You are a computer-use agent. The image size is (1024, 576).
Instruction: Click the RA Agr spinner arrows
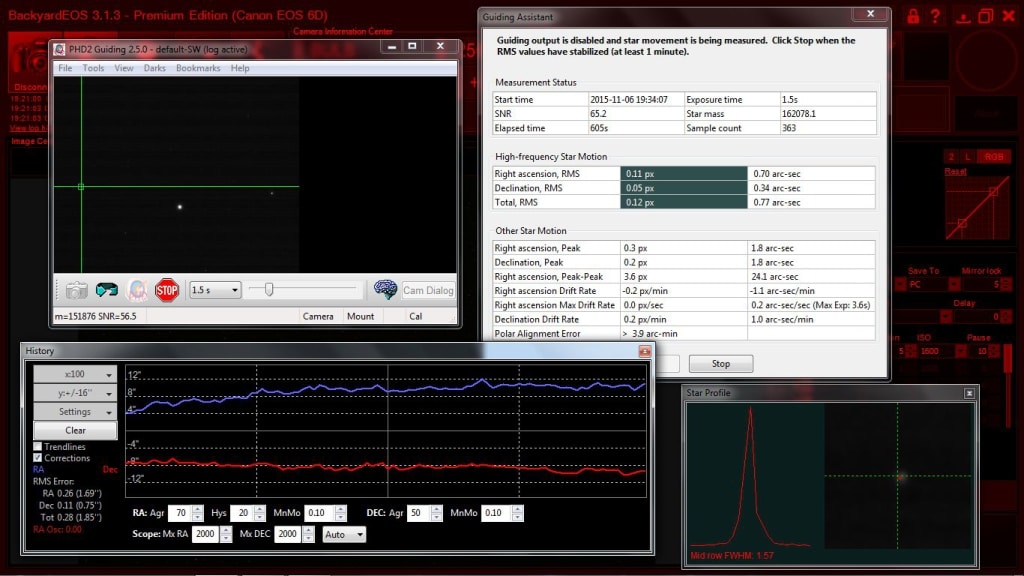click(x=198, y=513)
